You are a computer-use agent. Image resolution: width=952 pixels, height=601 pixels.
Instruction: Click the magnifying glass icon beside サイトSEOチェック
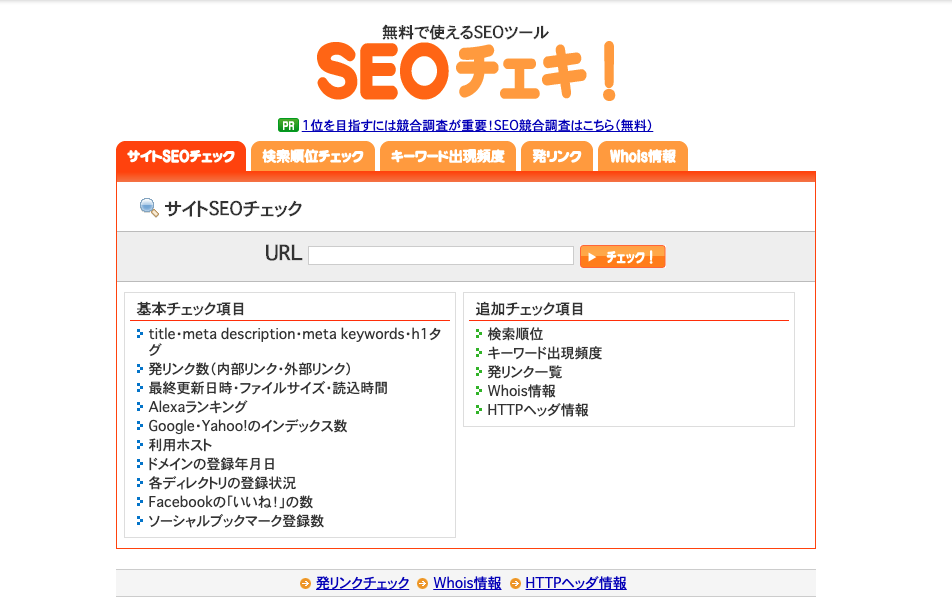click(149, 208)
